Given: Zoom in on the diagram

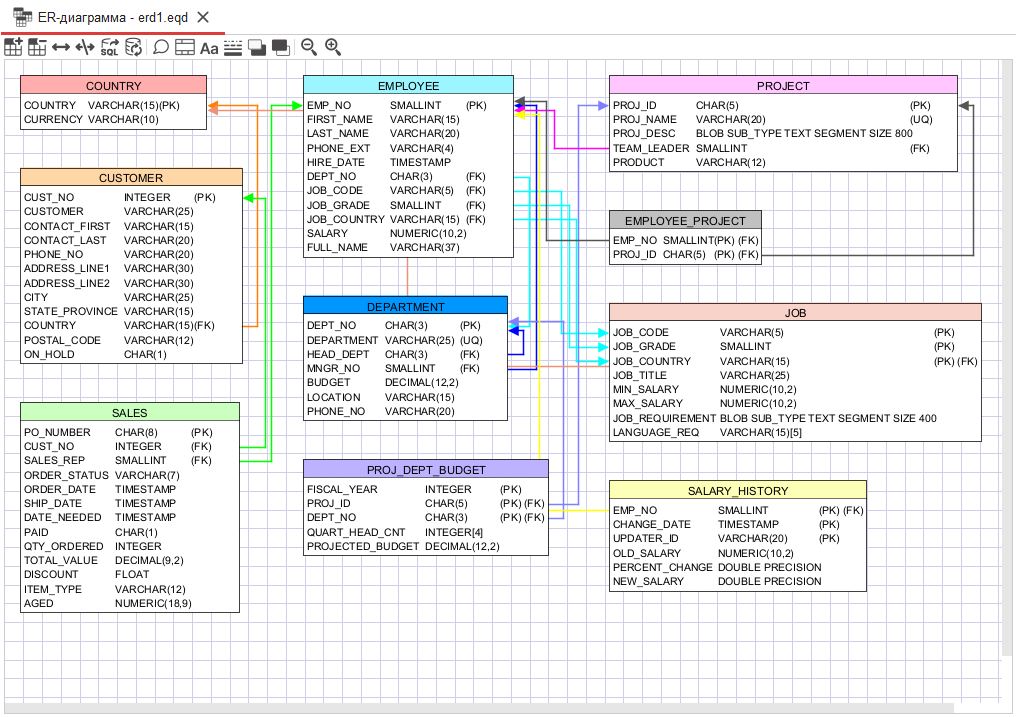Looking at the screenshot, I should [x=333, y=47].
